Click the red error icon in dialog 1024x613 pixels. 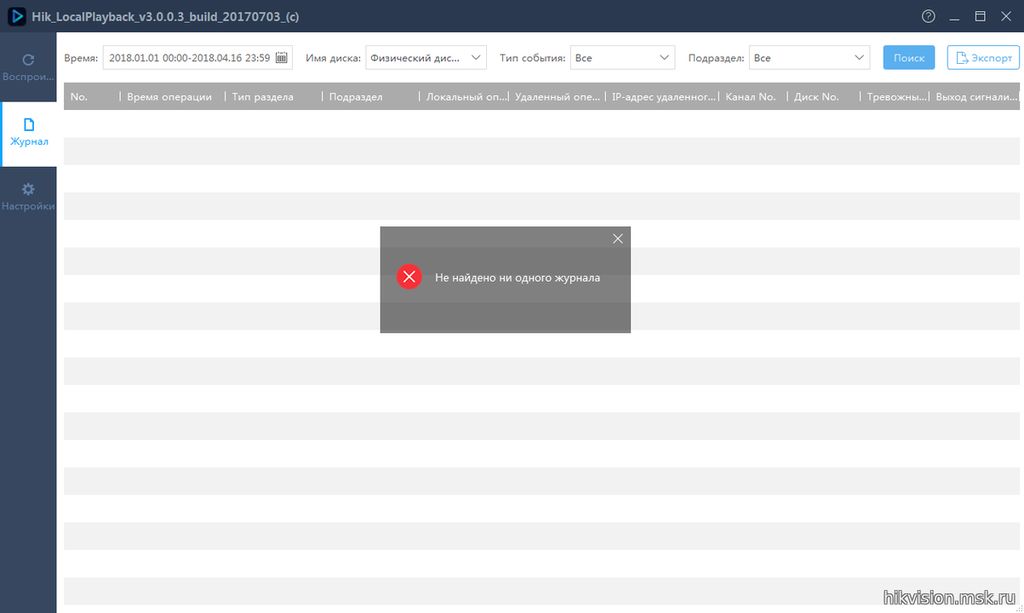(x=409, y=277)
